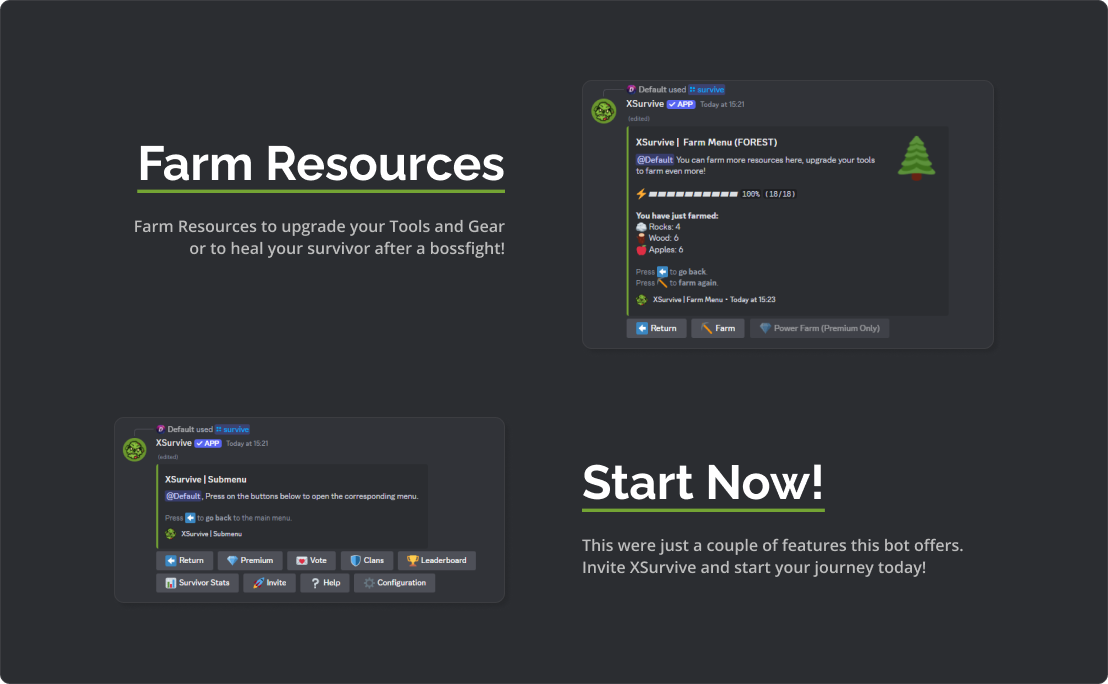Click the @Default mention in Farm Menu embed

click(655, 159)
